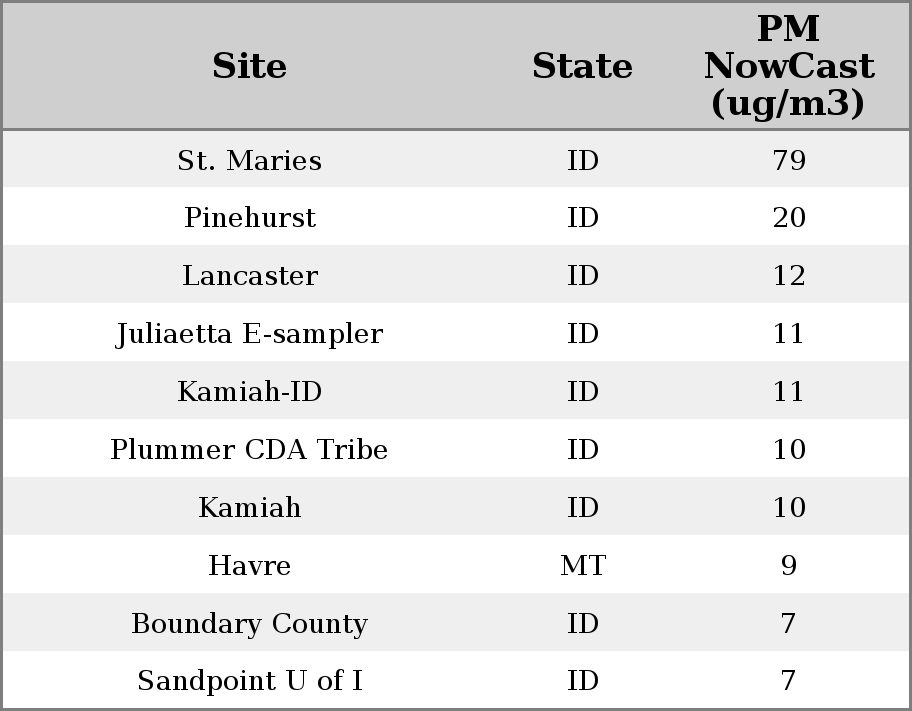Click the Lancaster site name

(249, 276)
